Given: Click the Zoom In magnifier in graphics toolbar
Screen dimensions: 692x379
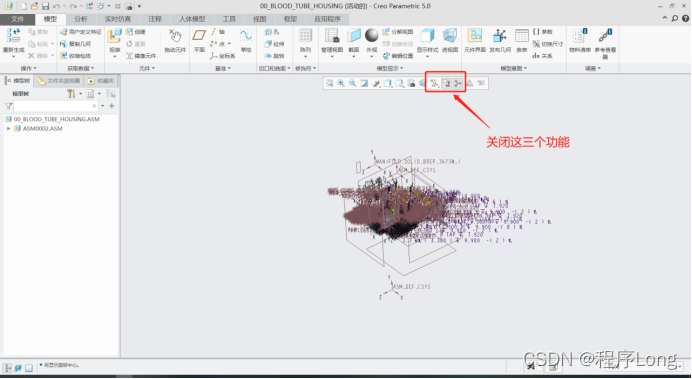Looking at the screenshot, I should [341, 83].
